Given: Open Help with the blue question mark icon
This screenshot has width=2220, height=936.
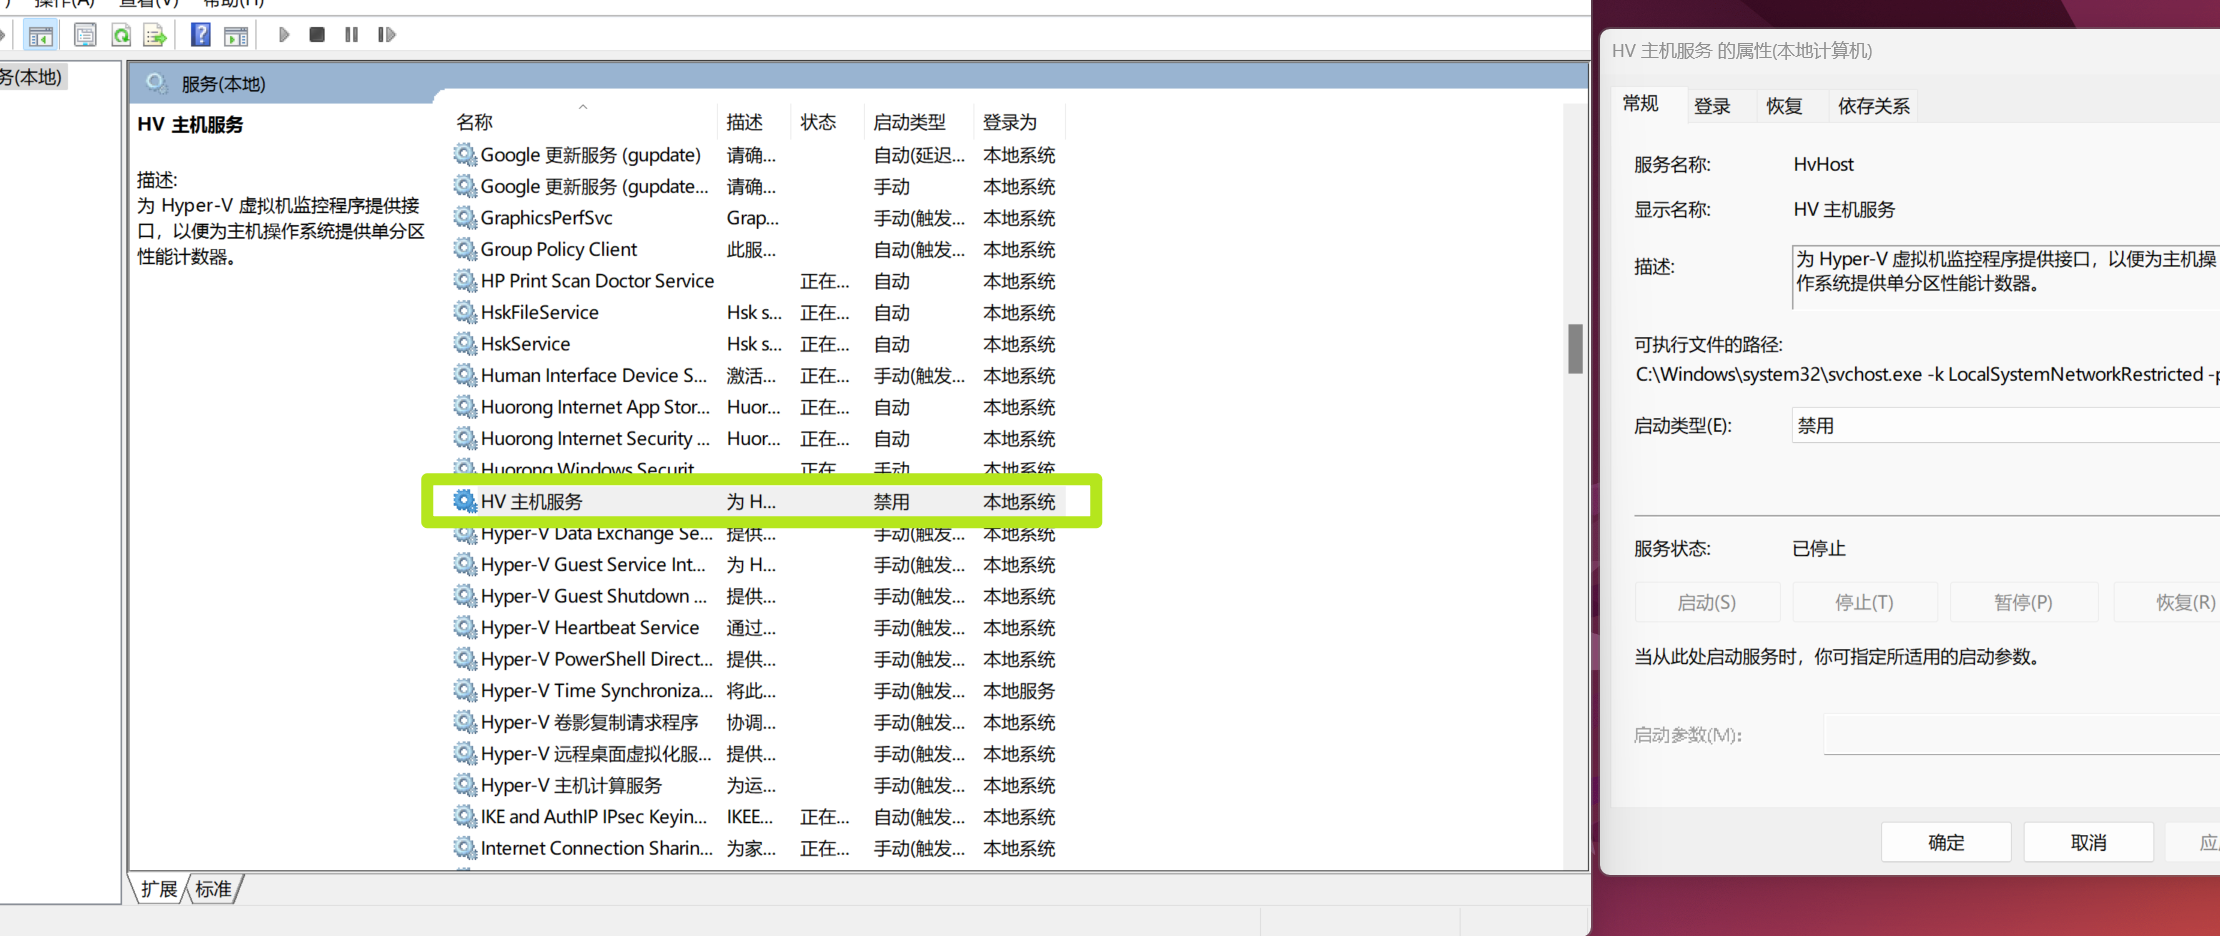Looking at the screenshot, I should (x=201, y=36).
